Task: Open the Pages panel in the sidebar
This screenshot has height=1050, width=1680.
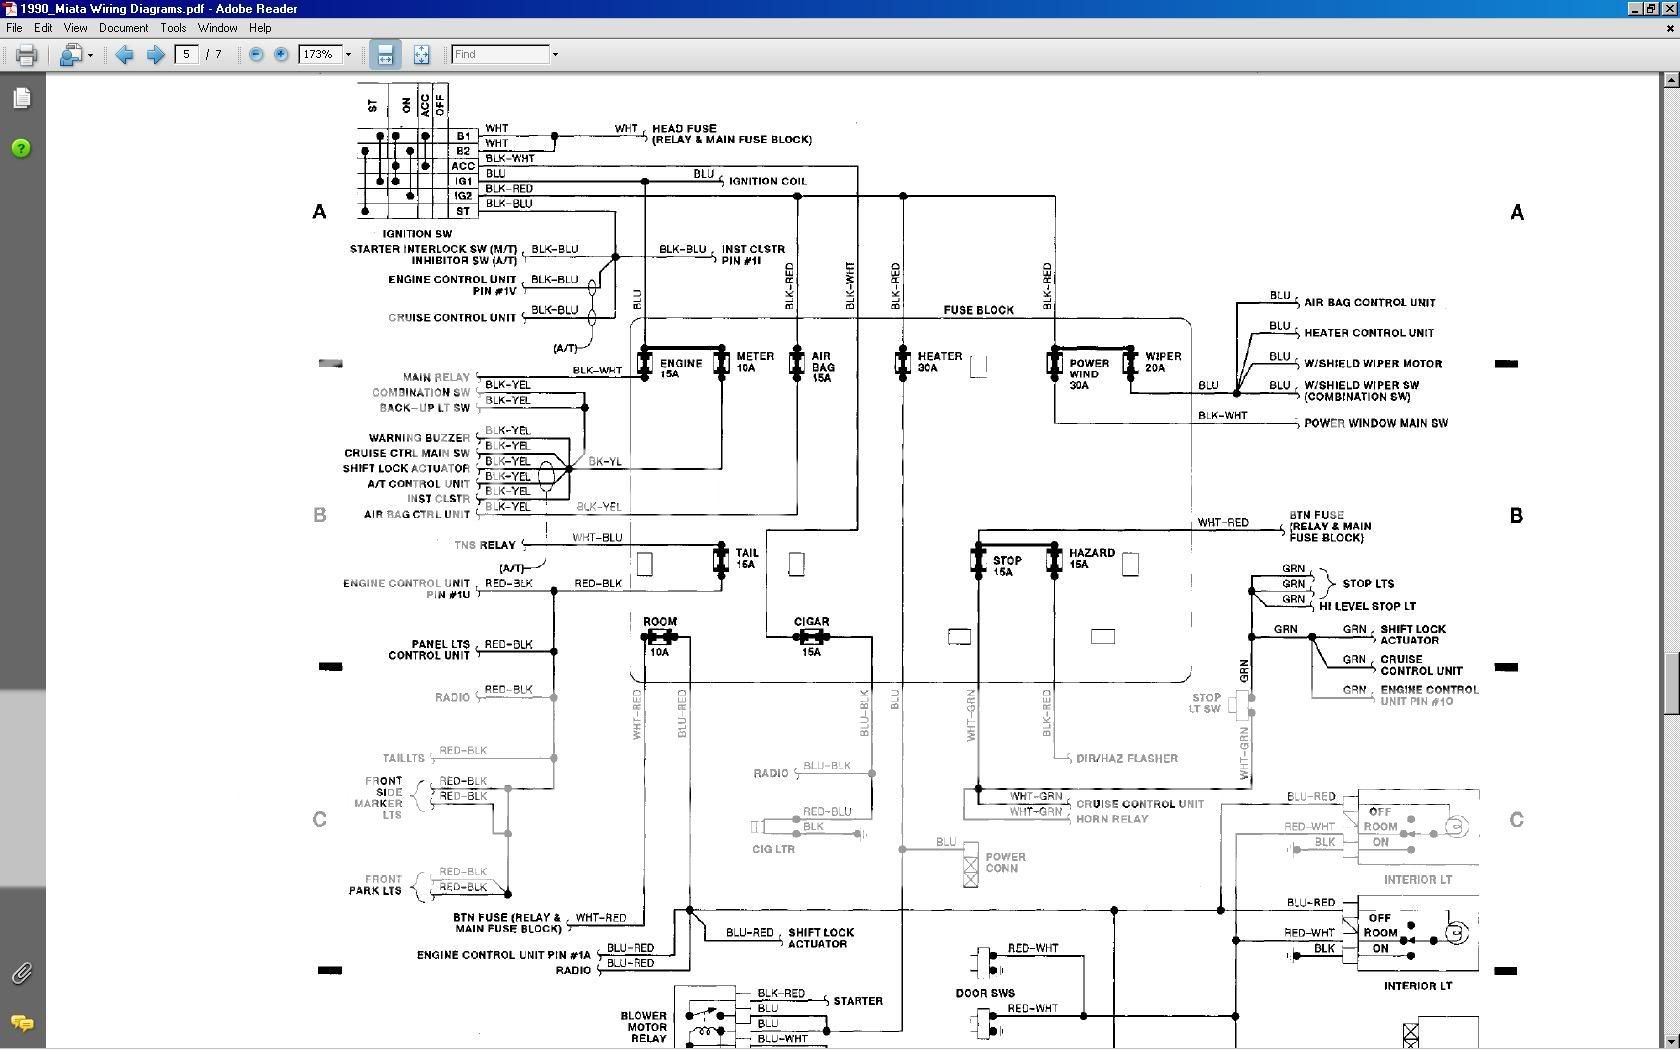Action: click(22, 98)
